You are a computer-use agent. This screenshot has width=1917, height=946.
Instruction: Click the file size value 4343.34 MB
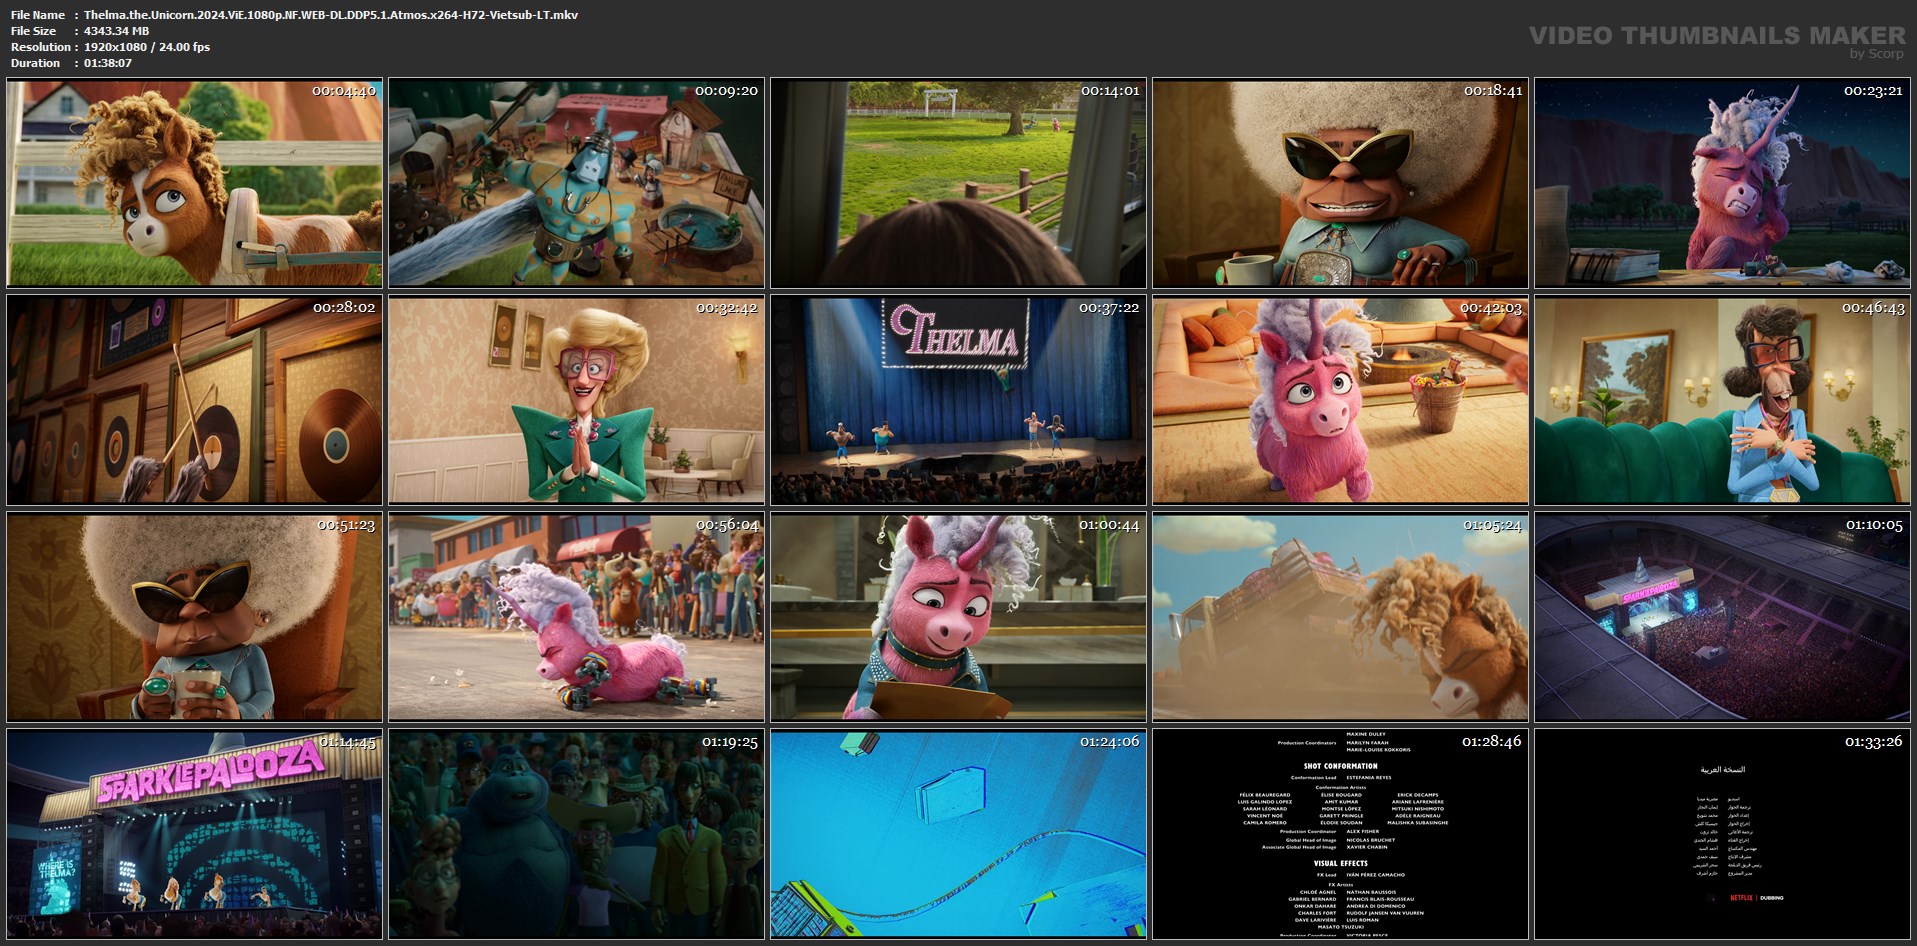click(x=117, y=31)
